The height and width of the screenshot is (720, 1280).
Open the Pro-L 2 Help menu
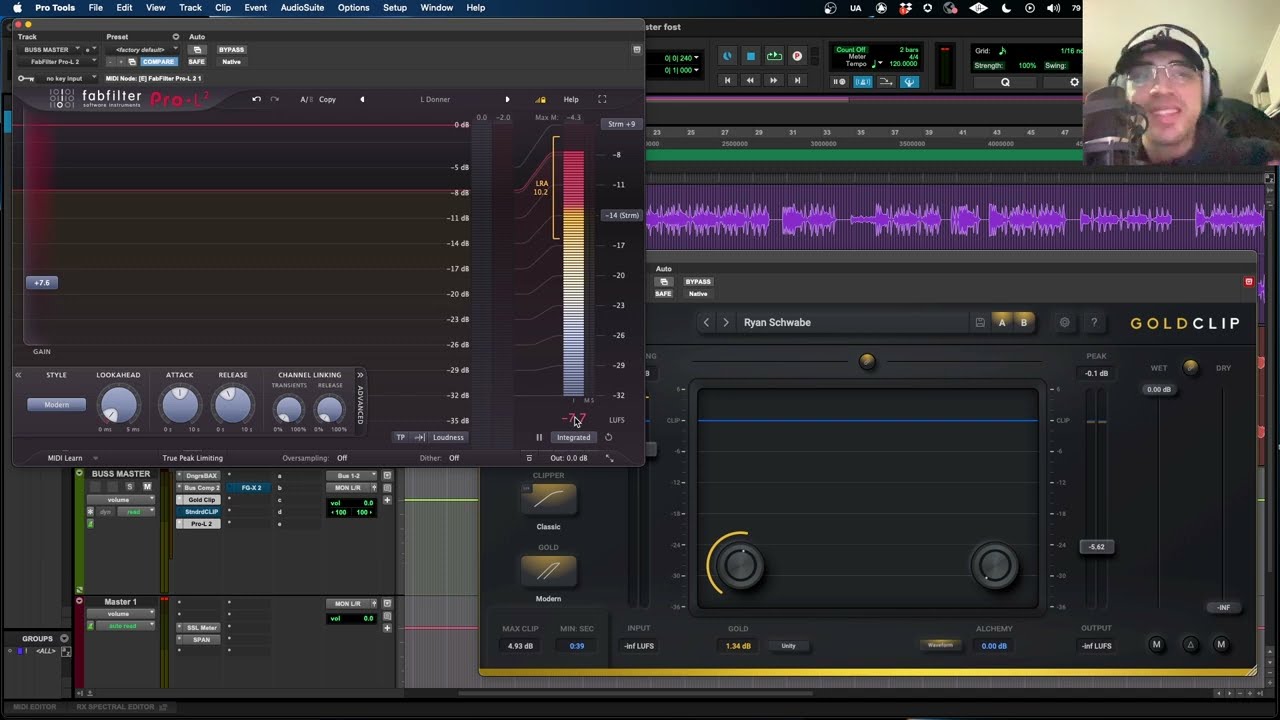coord(571,99)
